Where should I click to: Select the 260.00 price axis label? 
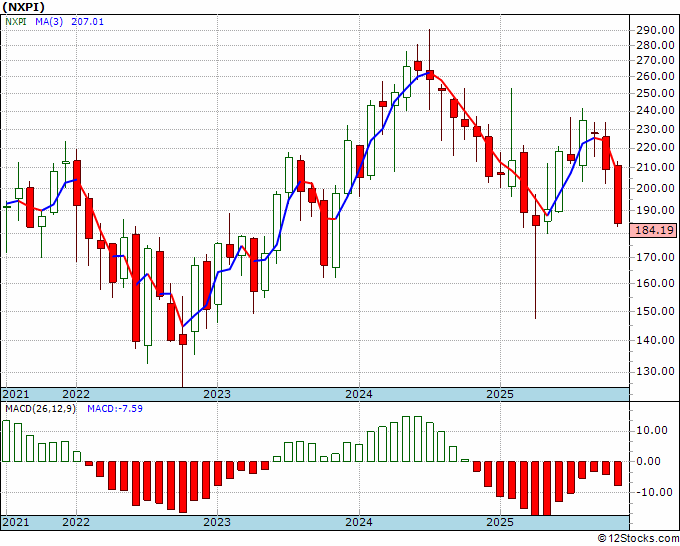coord(655,76)
